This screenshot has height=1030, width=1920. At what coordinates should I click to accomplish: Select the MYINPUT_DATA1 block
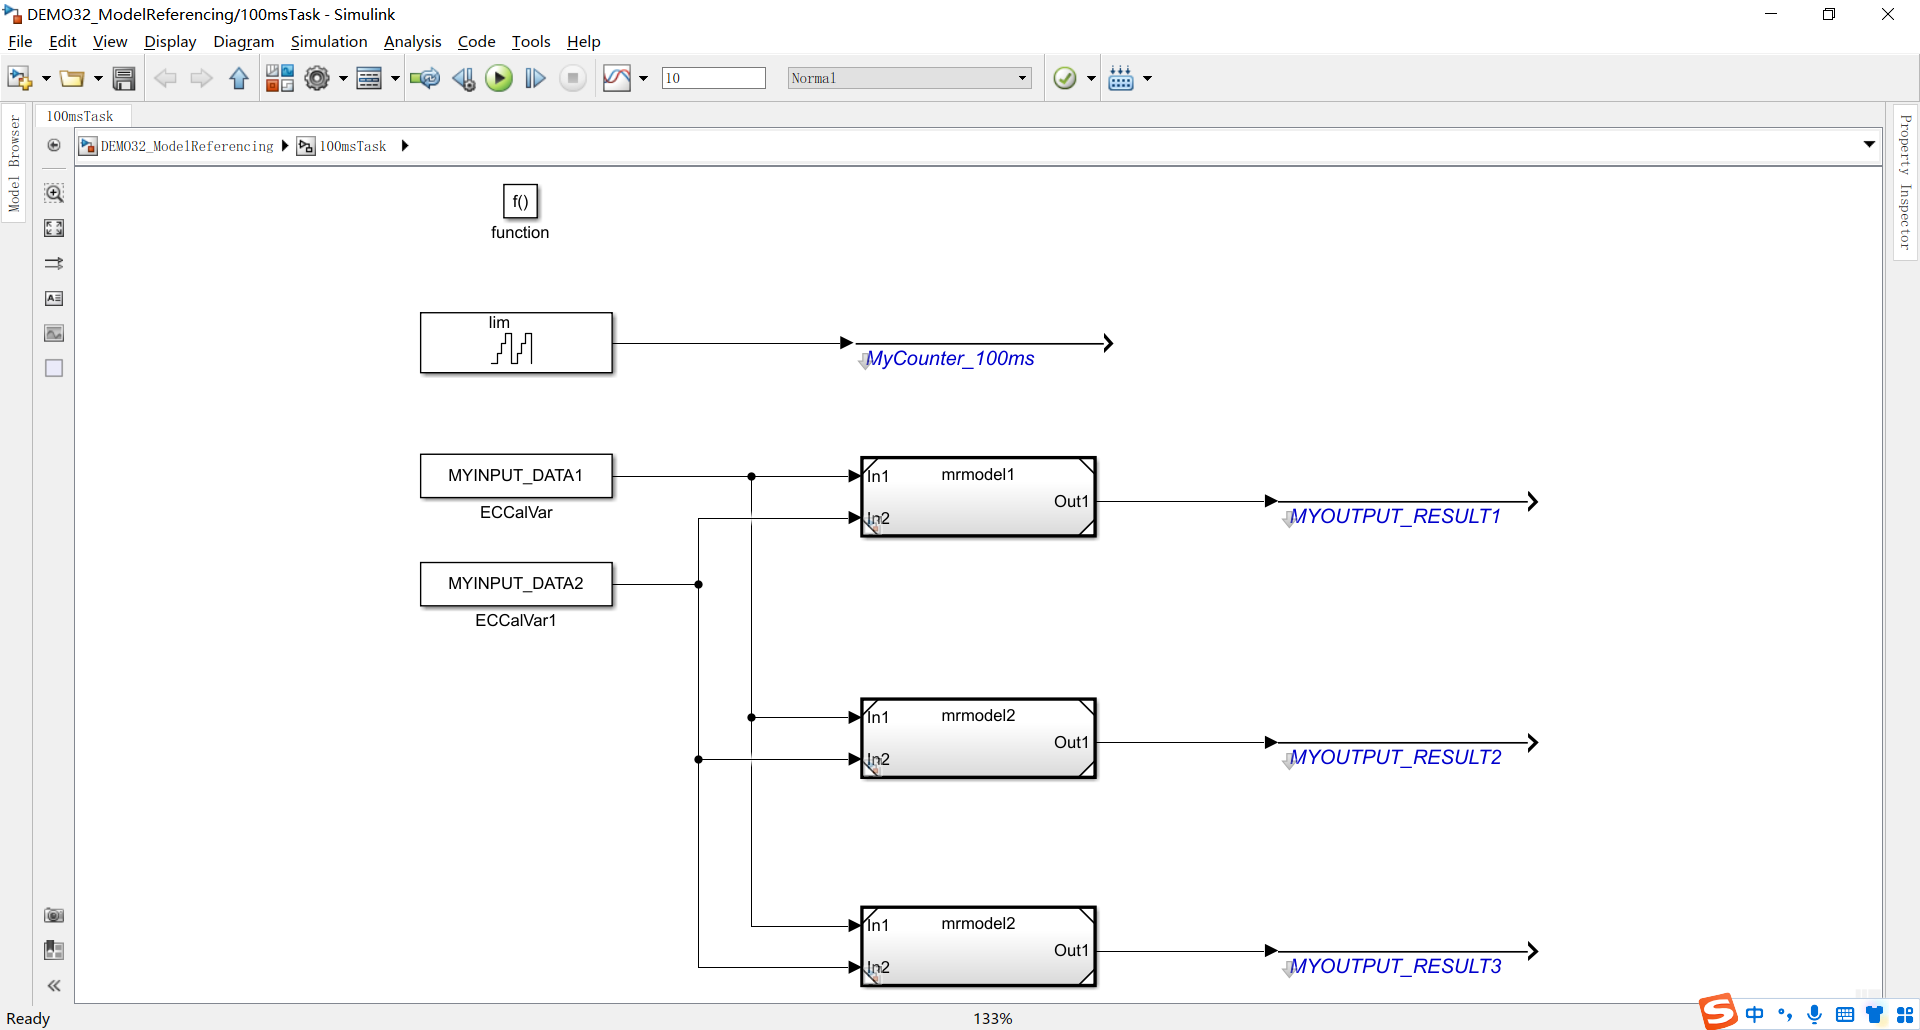coord(516,476)
